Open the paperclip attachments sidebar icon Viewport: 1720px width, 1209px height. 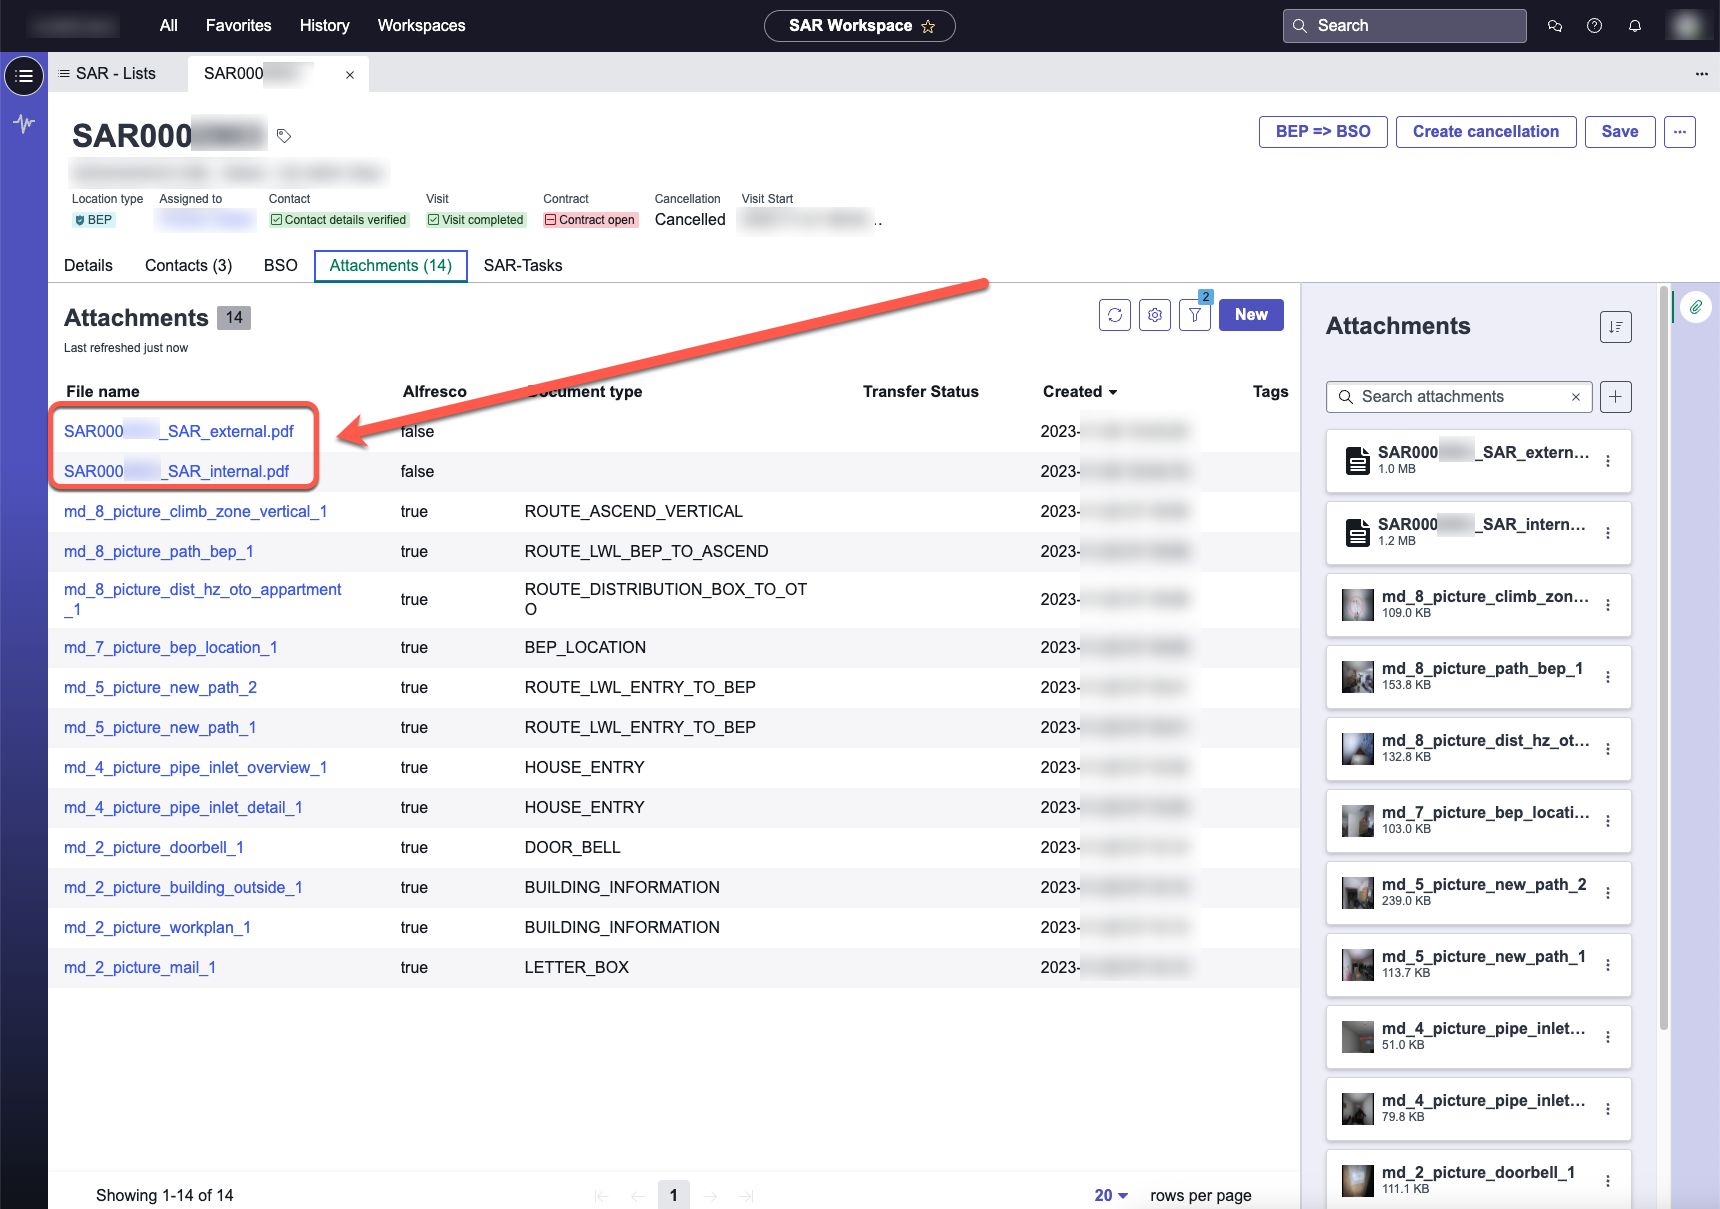(1695, 307)
